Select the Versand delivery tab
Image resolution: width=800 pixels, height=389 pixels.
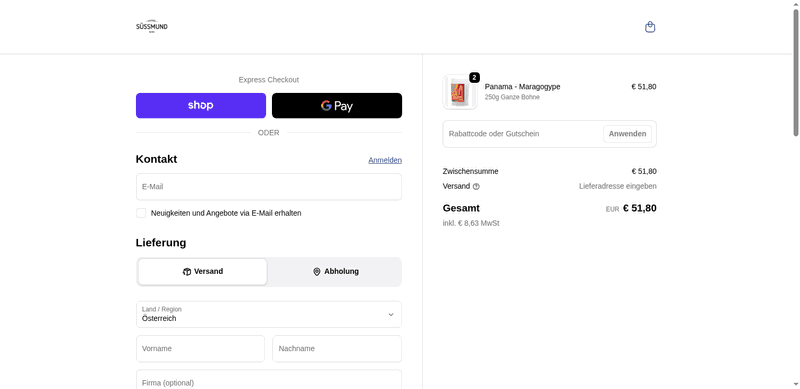pyautogui.click(x=203, y=272)
